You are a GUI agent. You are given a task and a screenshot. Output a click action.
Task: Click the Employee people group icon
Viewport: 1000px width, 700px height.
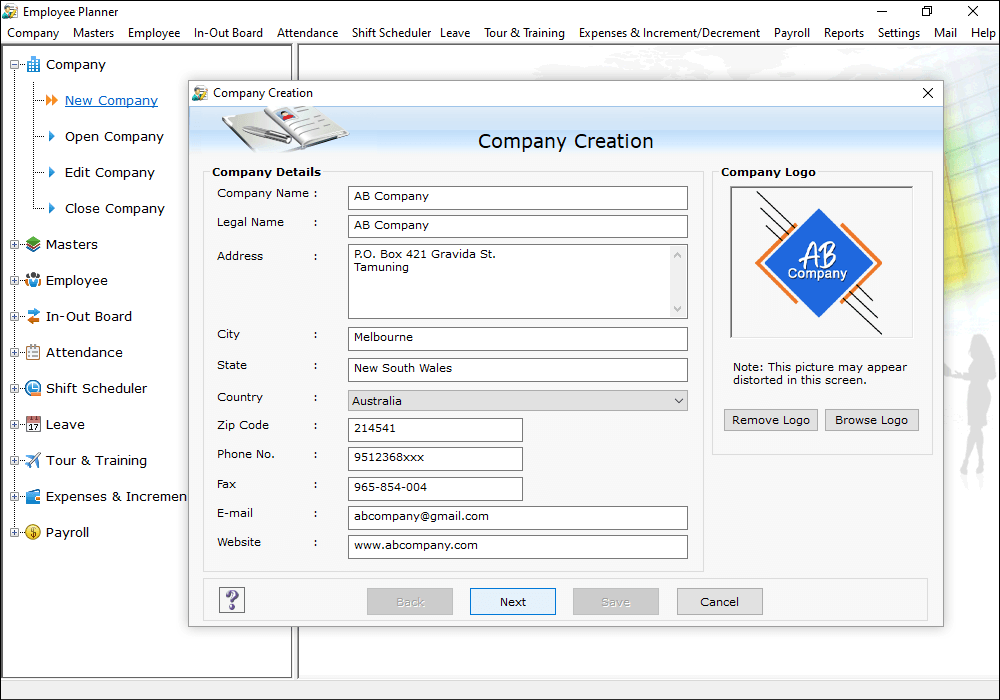33,280
